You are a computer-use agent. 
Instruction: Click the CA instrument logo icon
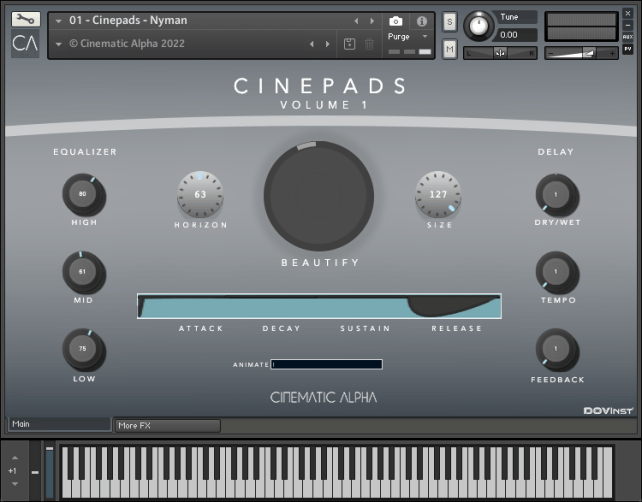coord(25,43)
